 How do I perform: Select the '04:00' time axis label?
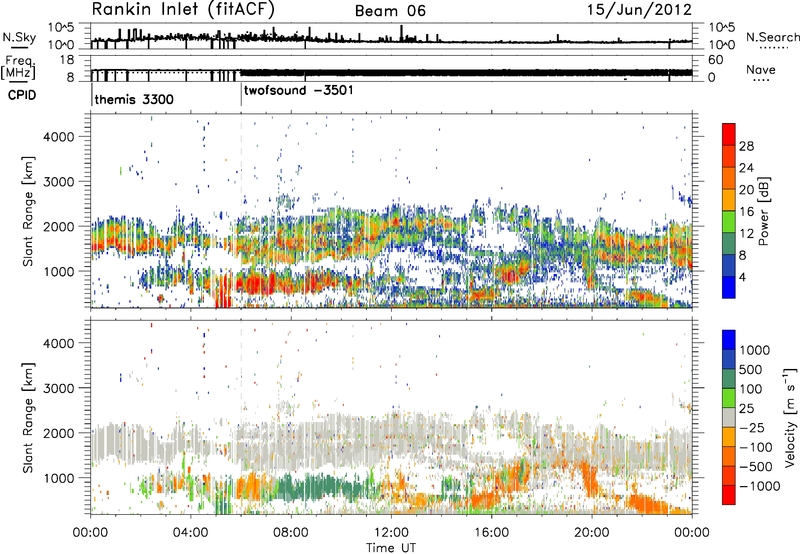click(x=190, y=533)
